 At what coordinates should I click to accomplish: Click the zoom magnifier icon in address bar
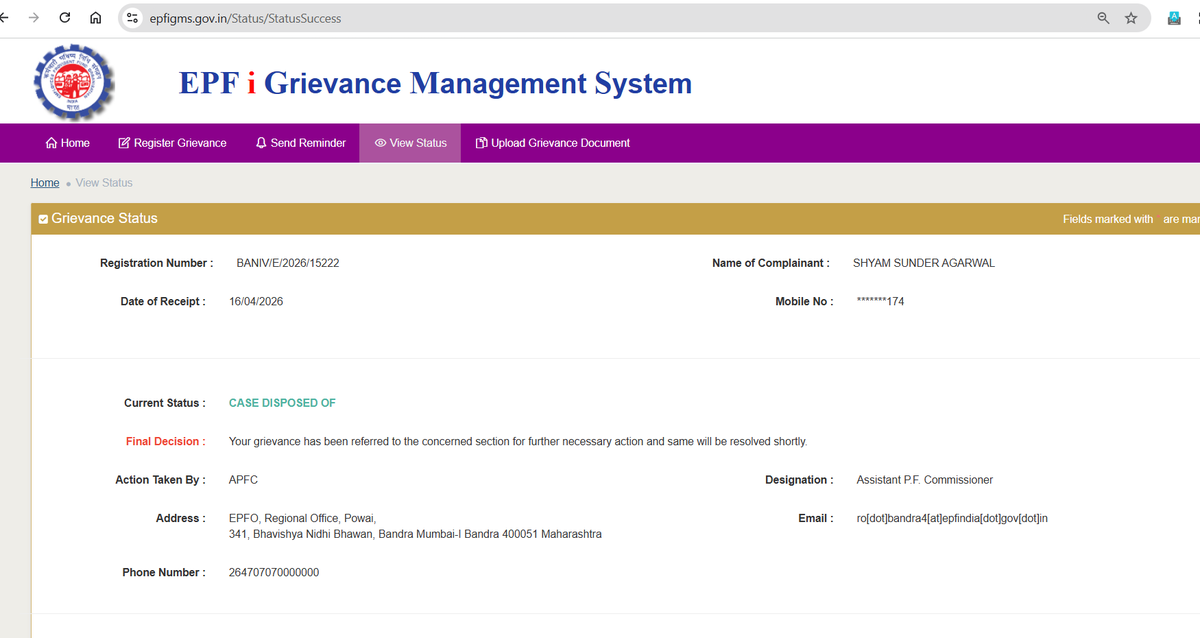coord(1103,18)
